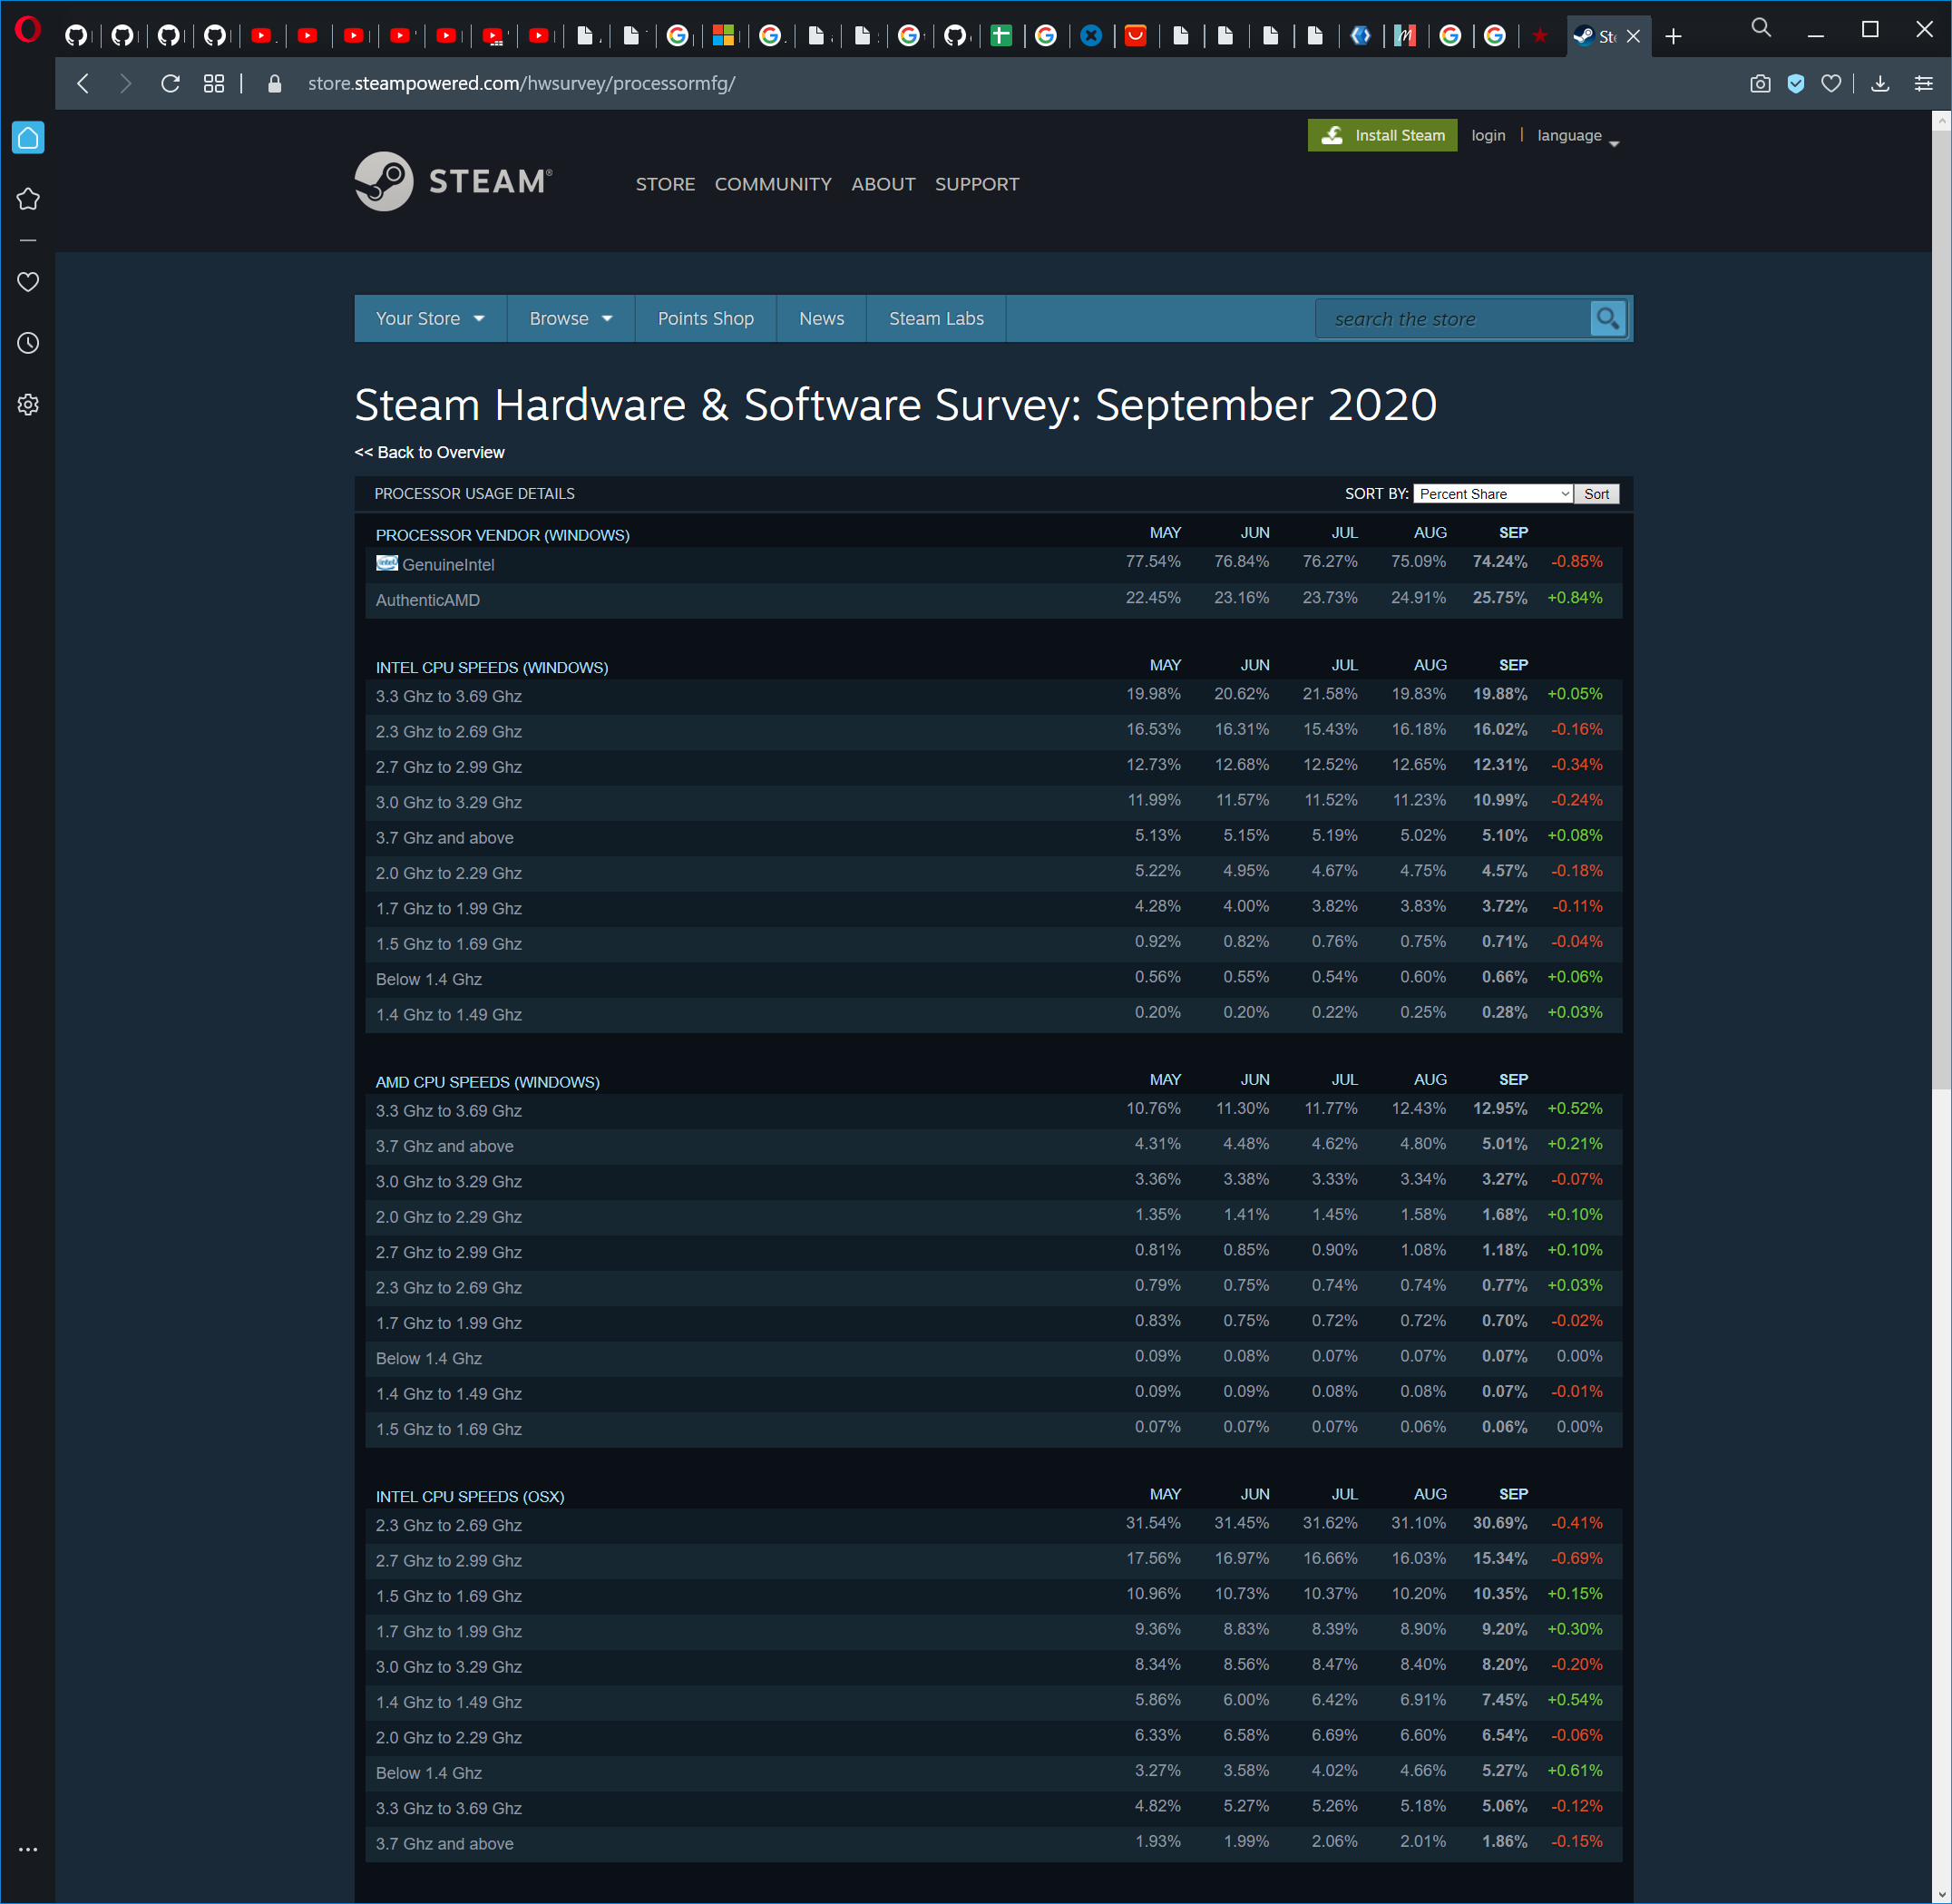Open the language dropdown
The width and height of the screenshot is (1952, 1904).
point(1577,136)
